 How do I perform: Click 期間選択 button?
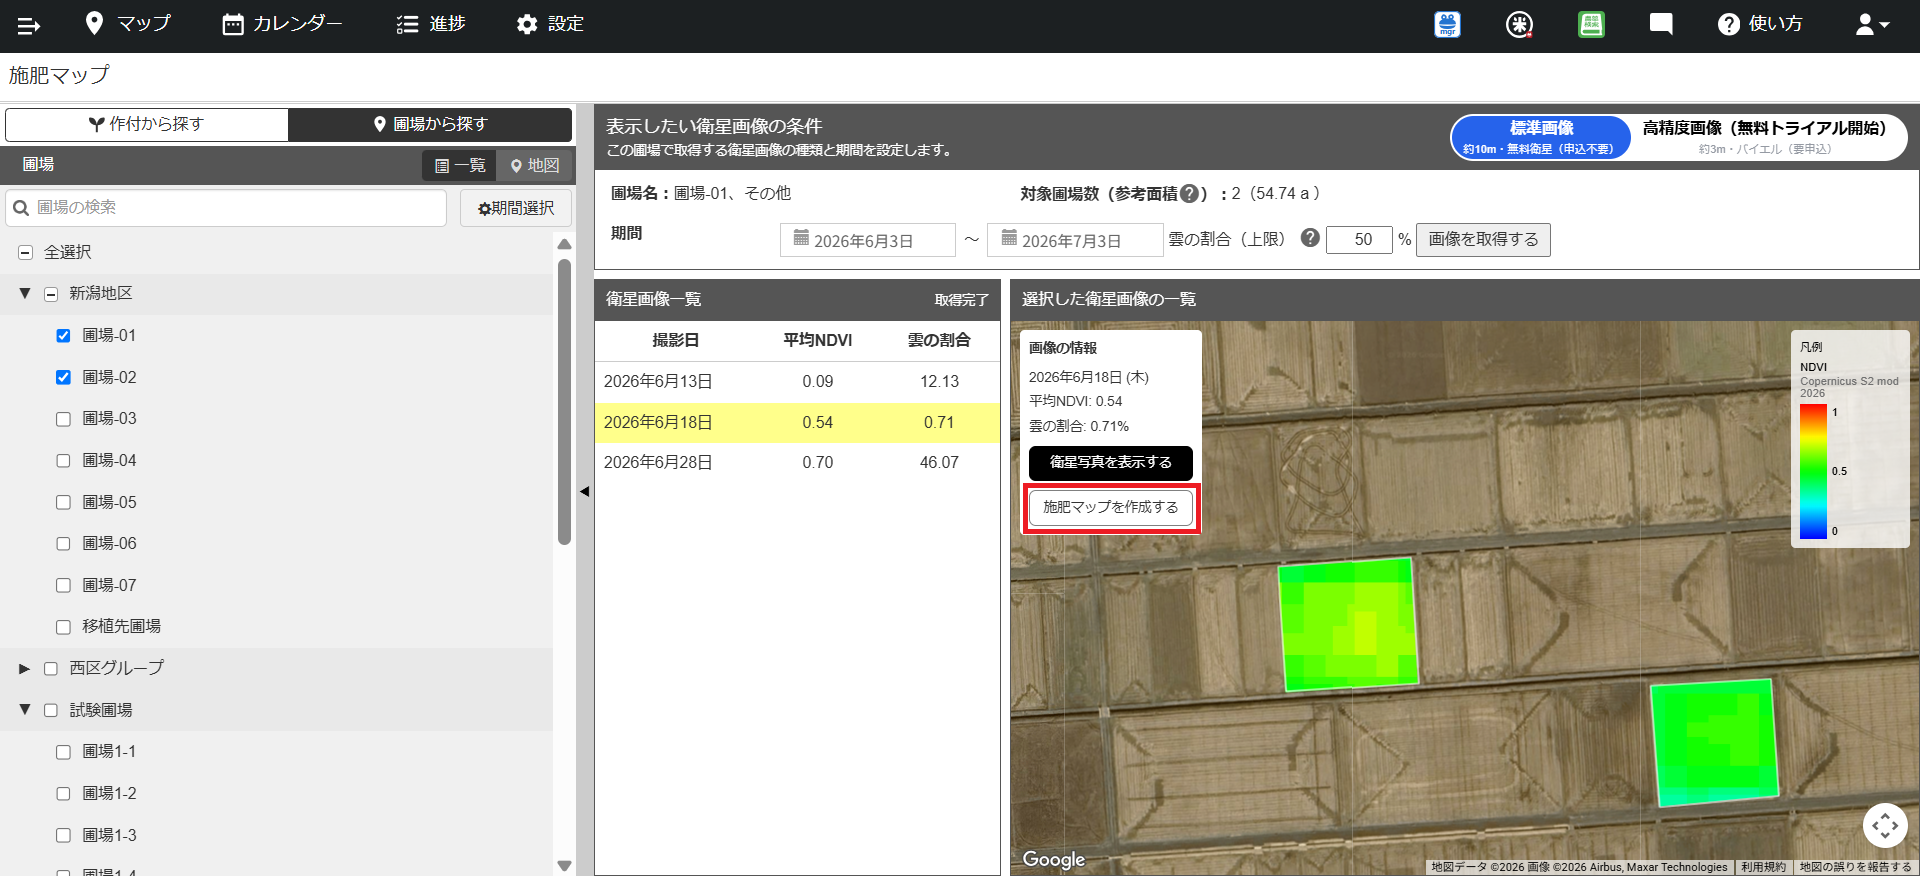point(516,208)
